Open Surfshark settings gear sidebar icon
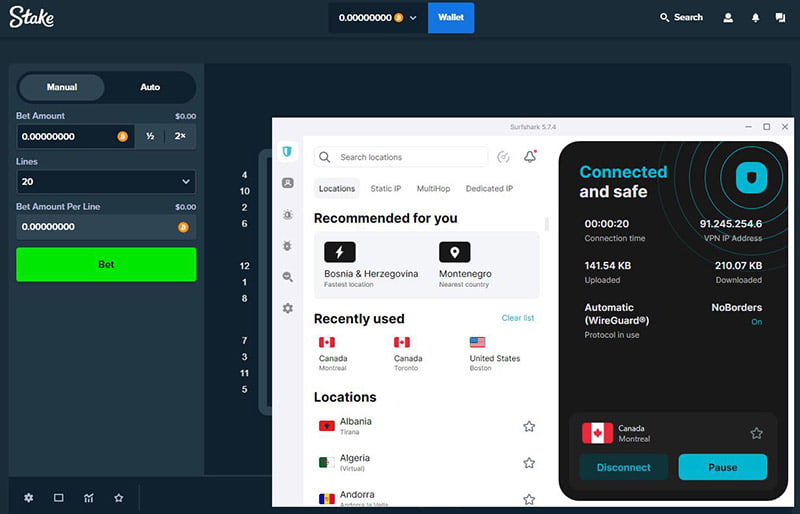This screenshot has height=514, width=800. point(288,308)
